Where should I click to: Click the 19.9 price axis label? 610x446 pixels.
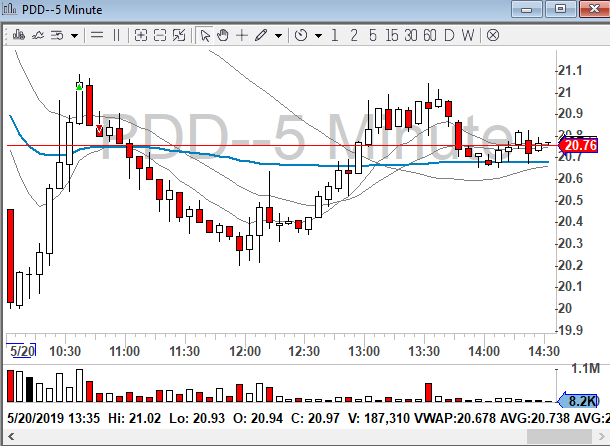[x=570, y=330]
